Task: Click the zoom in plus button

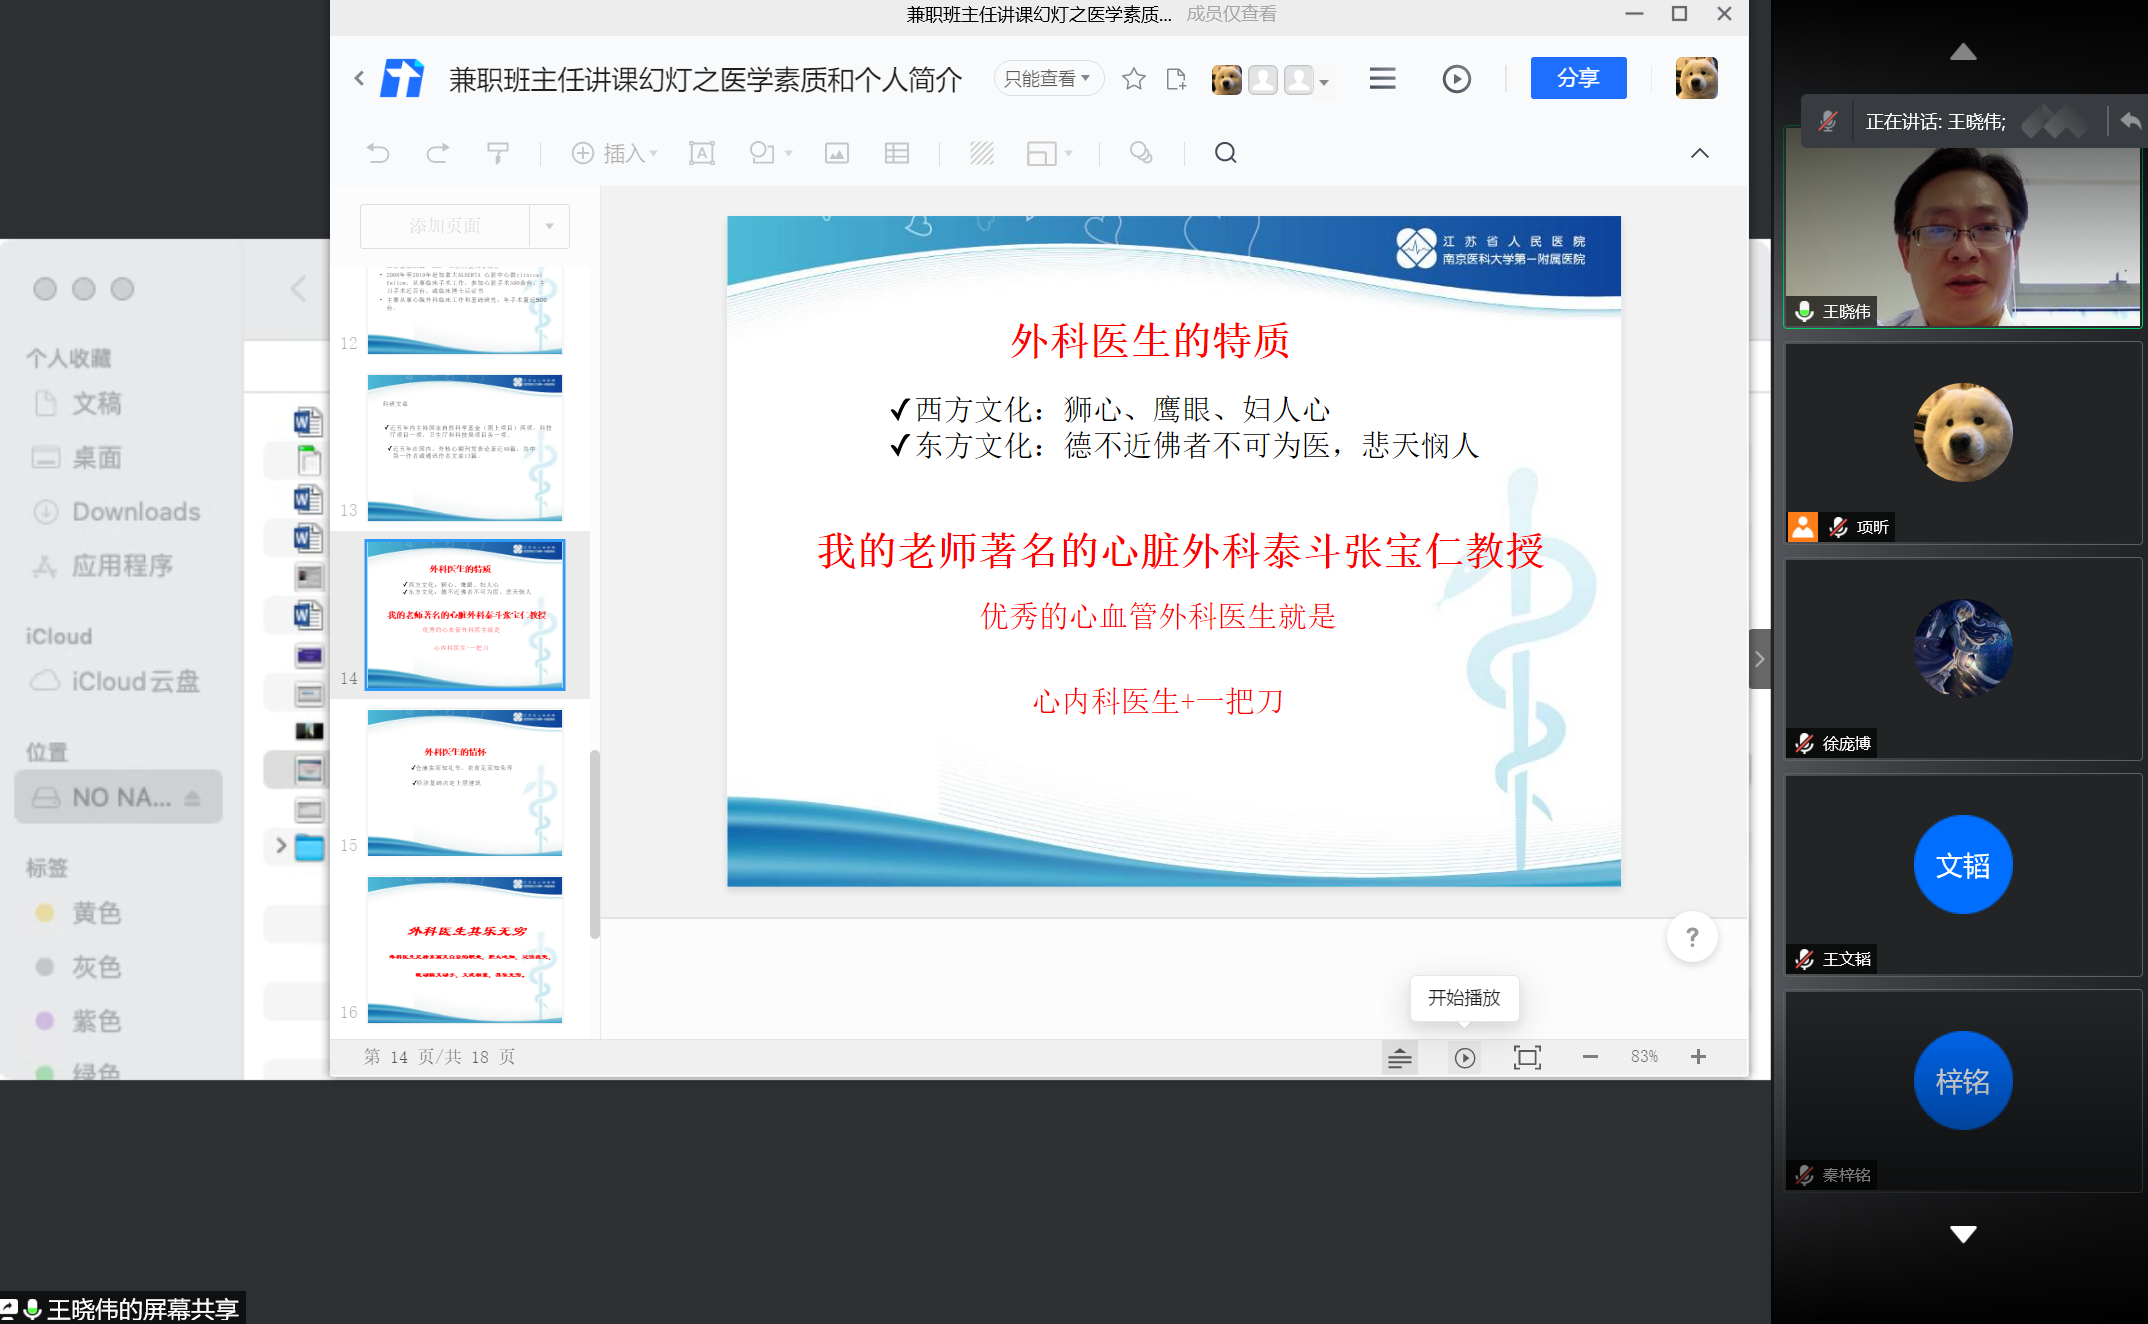Action: [1698, 1057]
